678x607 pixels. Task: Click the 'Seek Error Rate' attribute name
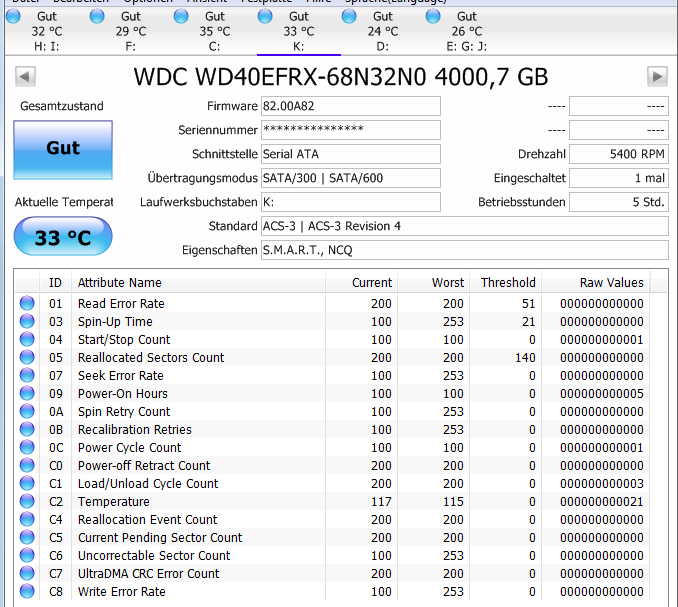point(121,376)
